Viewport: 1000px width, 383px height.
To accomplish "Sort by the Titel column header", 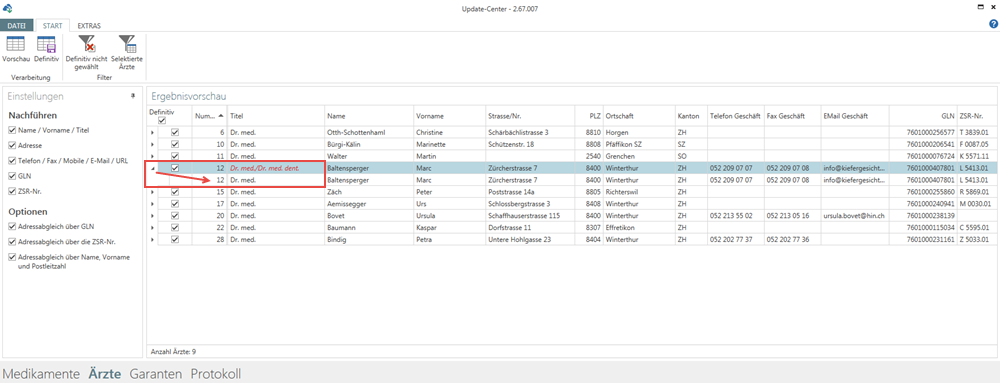I will point(276,116).
